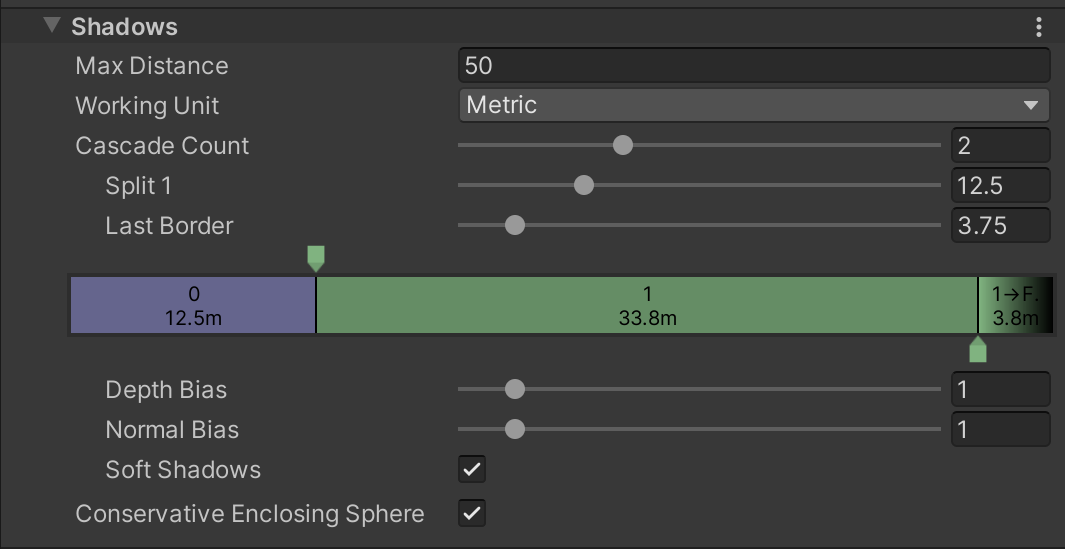Click the Max Distance value field
This screenshot has height=549, width=1065.
[754, 66]
